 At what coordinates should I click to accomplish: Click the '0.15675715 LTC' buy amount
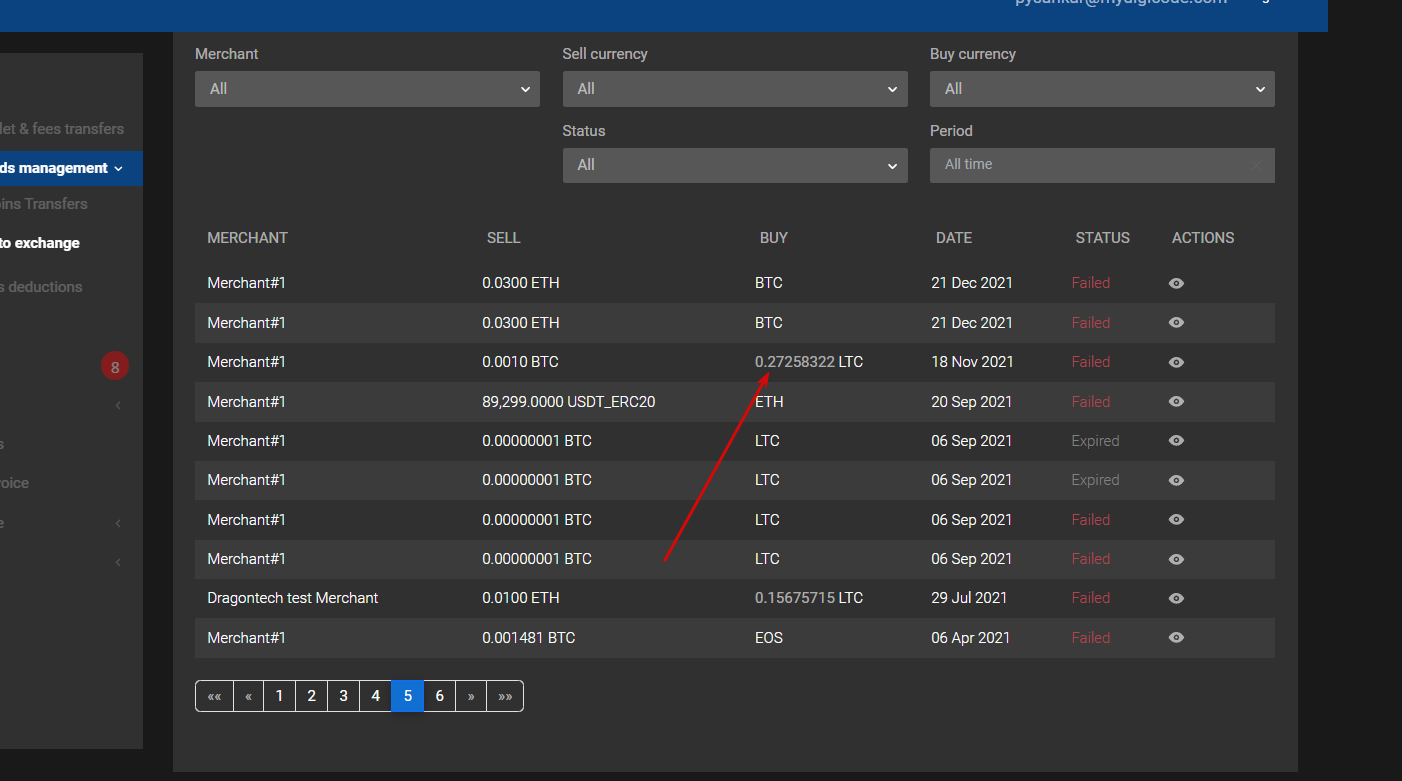pyautogui.click(x=809, y=598)
